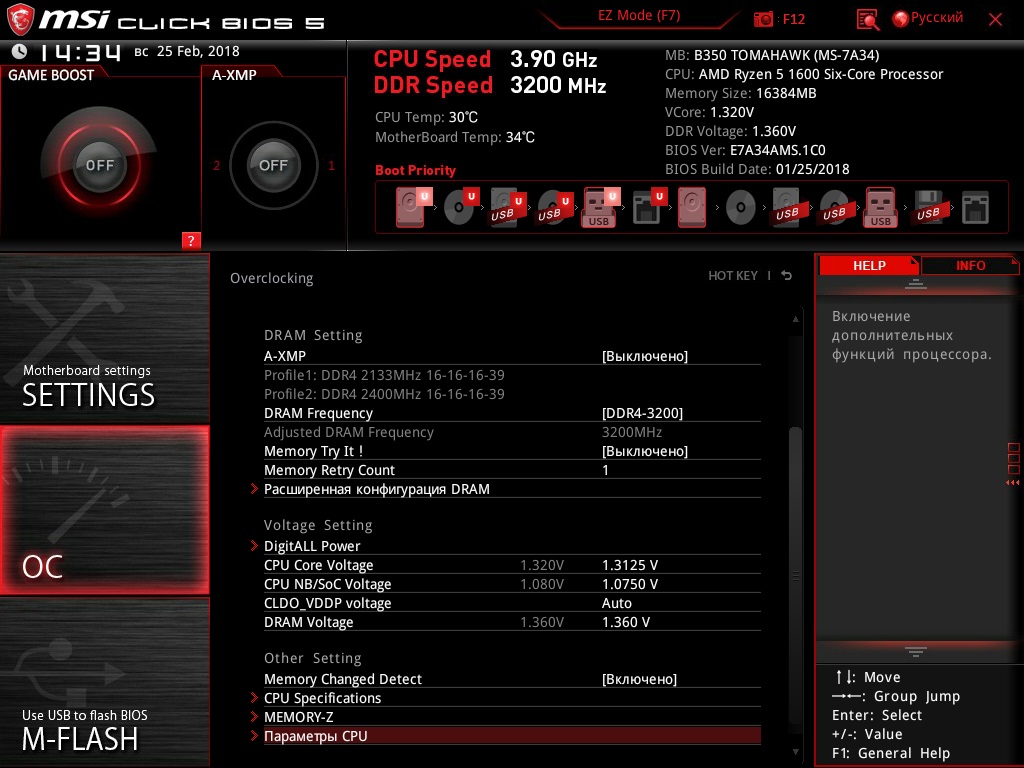Open the BIOS search magnifier icon
1024x768 pixels.
coord(867,20)
